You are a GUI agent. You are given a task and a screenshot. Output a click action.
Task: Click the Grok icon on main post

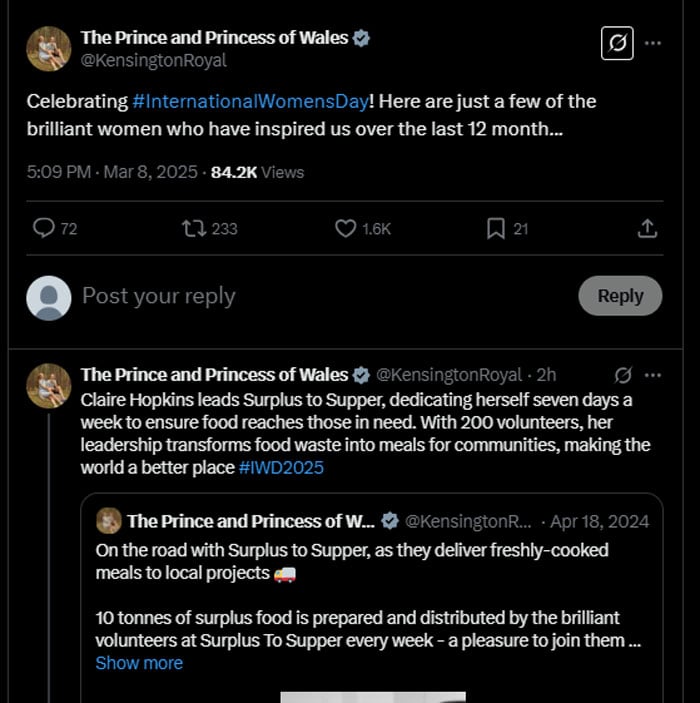point(618,44)
